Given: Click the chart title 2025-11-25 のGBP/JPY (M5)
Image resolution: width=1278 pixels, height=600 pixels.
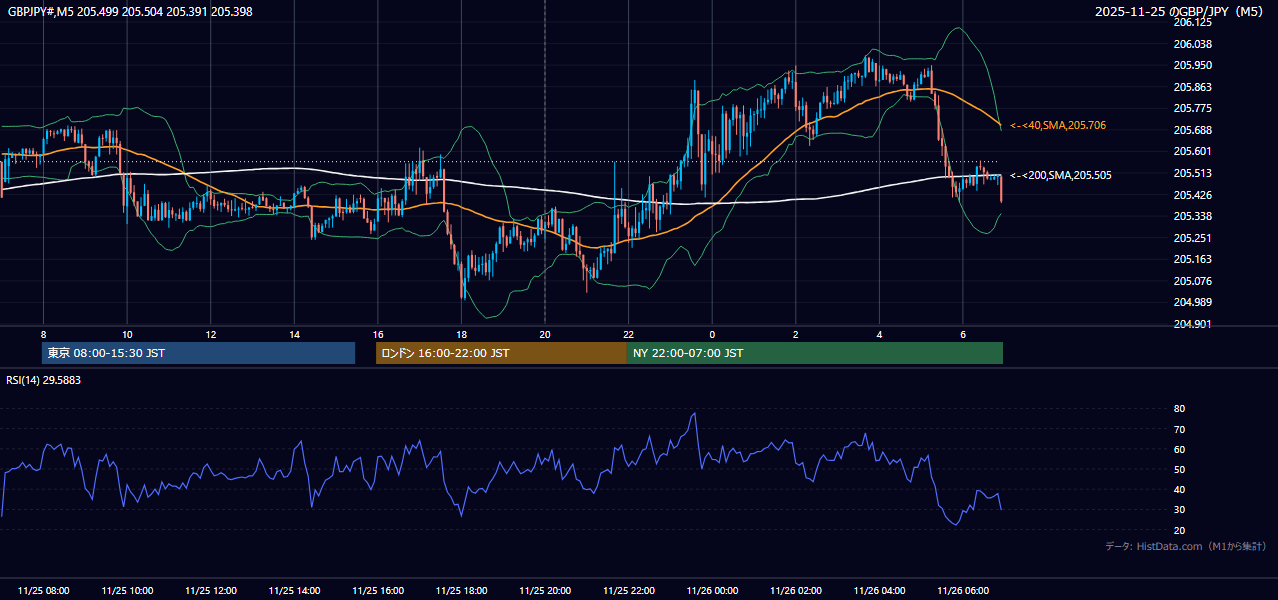Looking at the screenshot, I should coord(1181,11).
